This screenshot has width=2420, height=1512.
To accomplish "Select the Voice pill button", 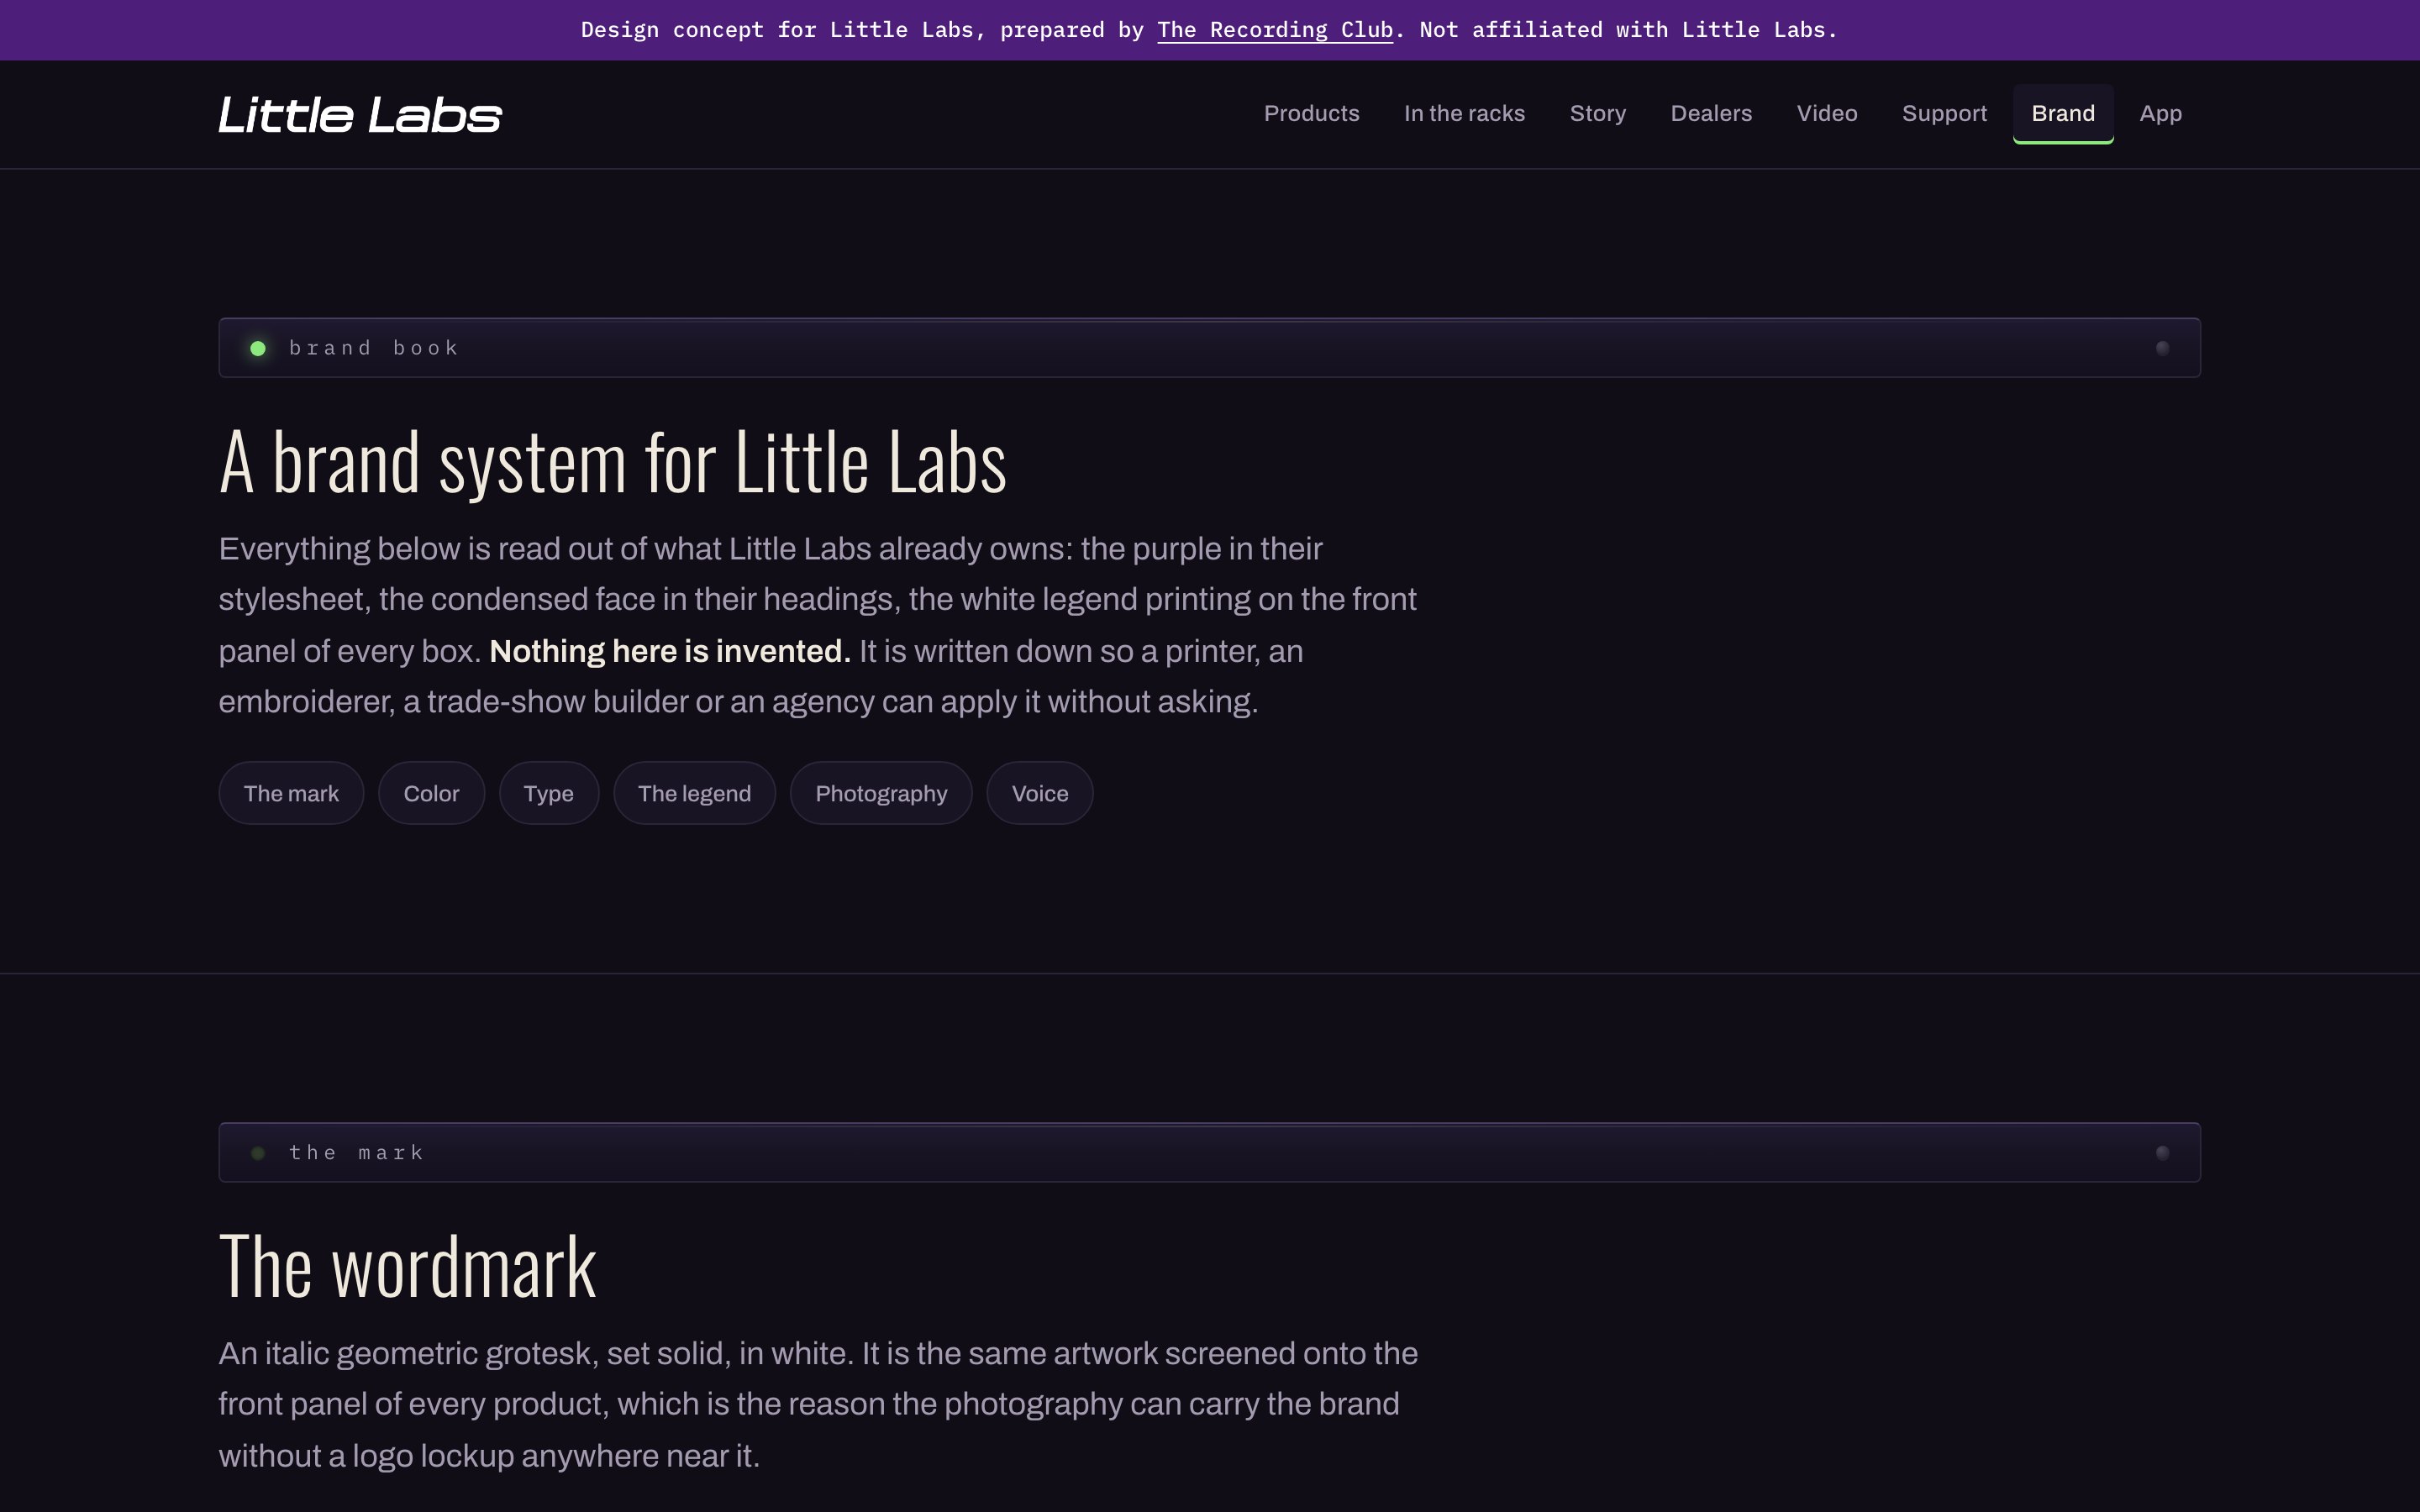I will [1040, 793].
